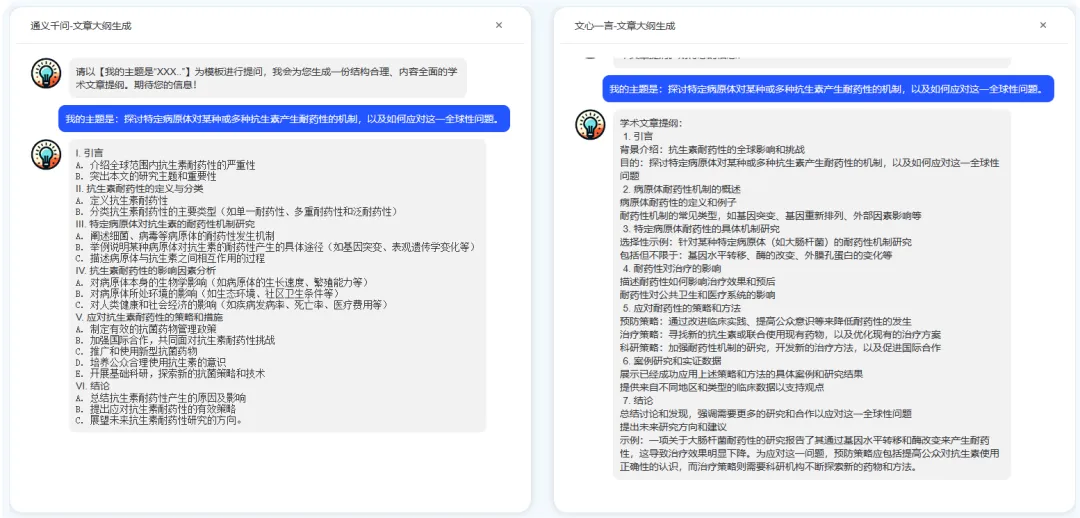Click line 推广和使用新型抗菌药物
The height and width of the screenshot is (518, 1080).
[136, 353]
